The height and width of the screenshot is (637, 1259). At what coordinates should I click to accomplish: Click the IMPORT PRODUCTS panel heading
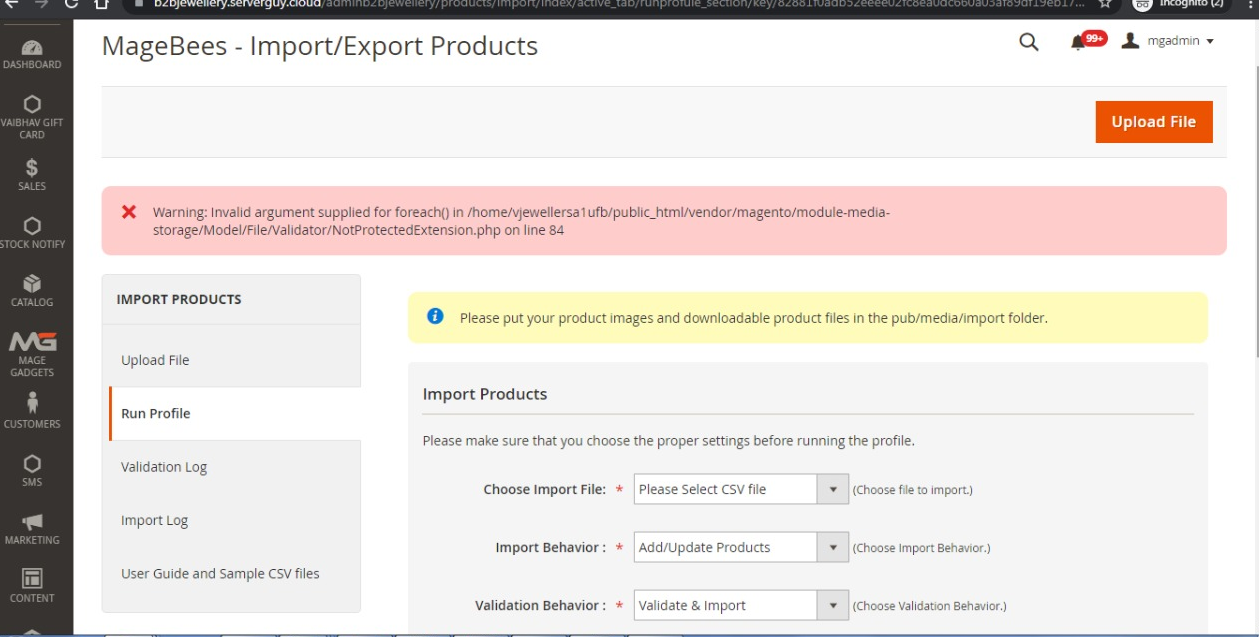(x=179, y=299)
